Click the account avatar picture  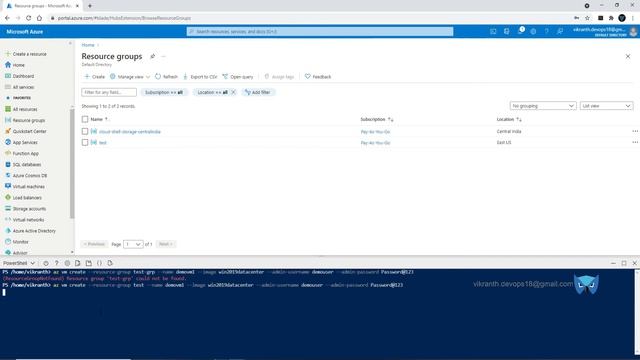coord(633,31)
